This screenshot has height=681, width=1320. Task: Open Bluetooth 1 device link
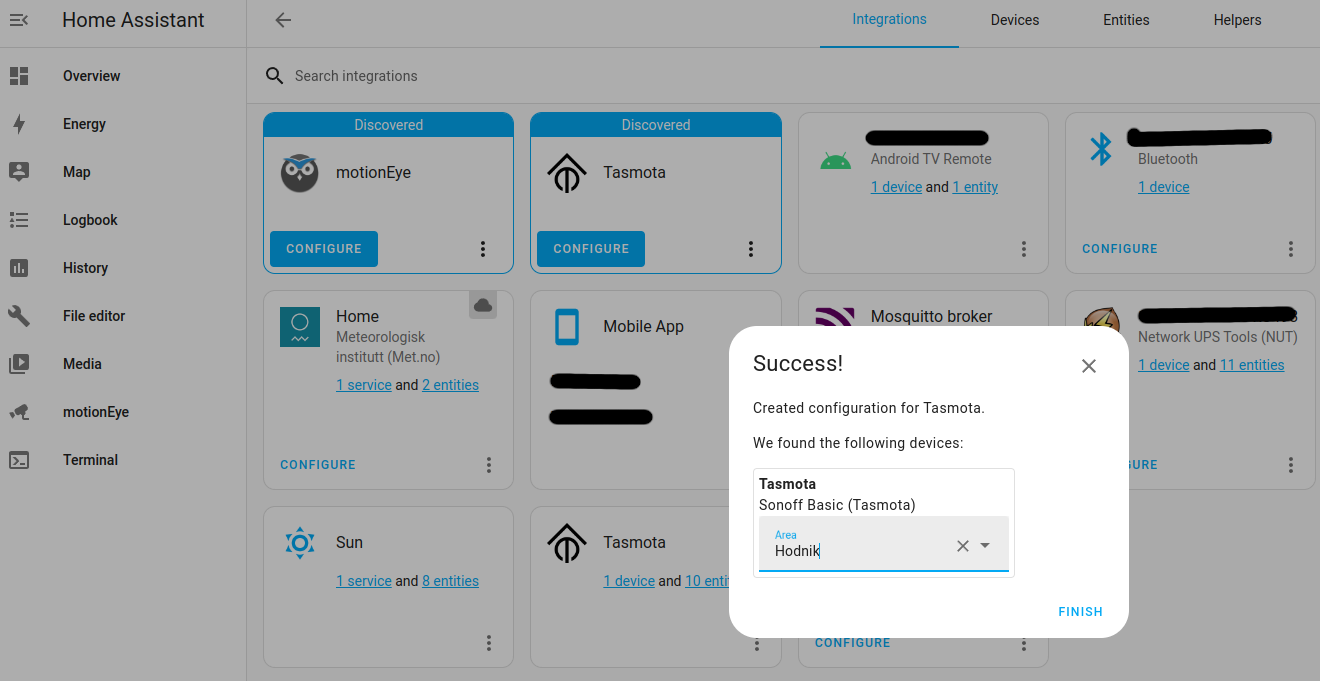point(1164,187)
